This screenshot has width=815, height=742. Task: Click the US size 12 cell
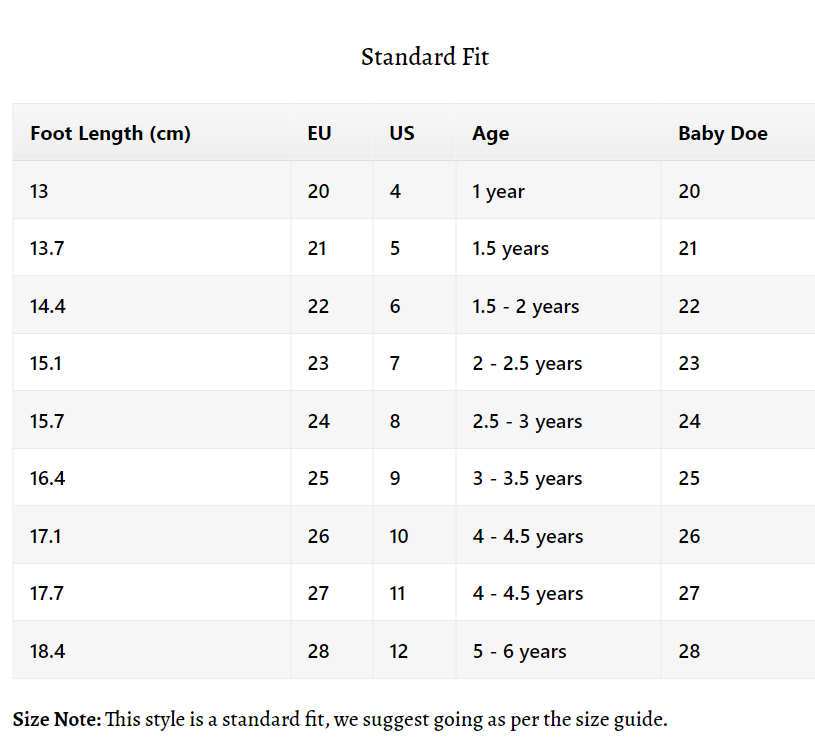point(399,651)
